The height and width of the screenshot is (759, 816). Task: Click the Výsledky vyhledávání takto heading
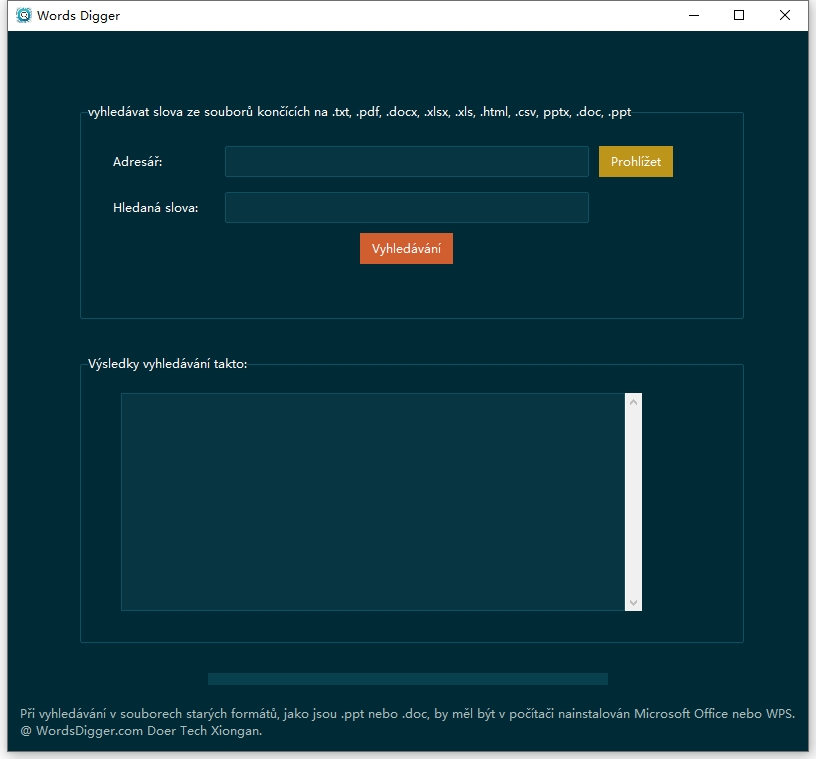pyautogui.click(x=167, y=364)
